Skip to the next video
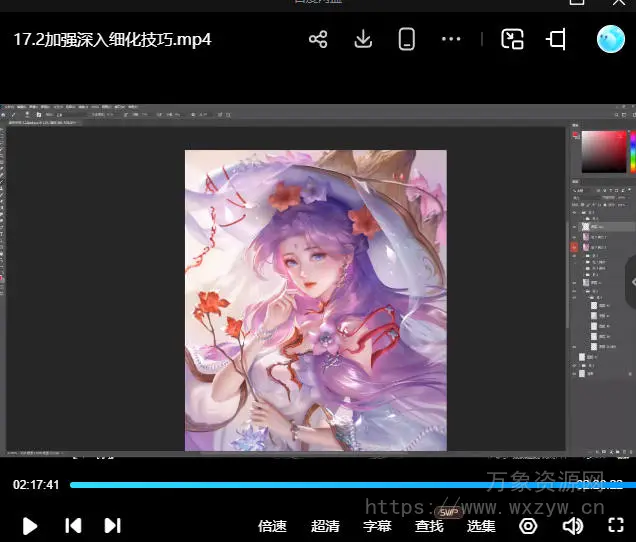The width and height of the screenshot is (636, 542). coord(113,525)
